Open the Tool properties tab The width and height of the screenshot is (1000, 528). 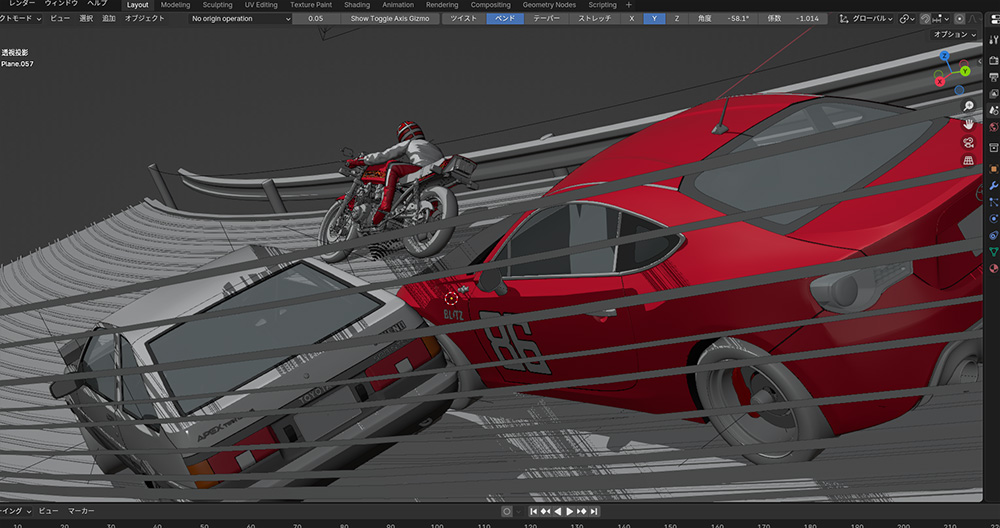(994, 40)
